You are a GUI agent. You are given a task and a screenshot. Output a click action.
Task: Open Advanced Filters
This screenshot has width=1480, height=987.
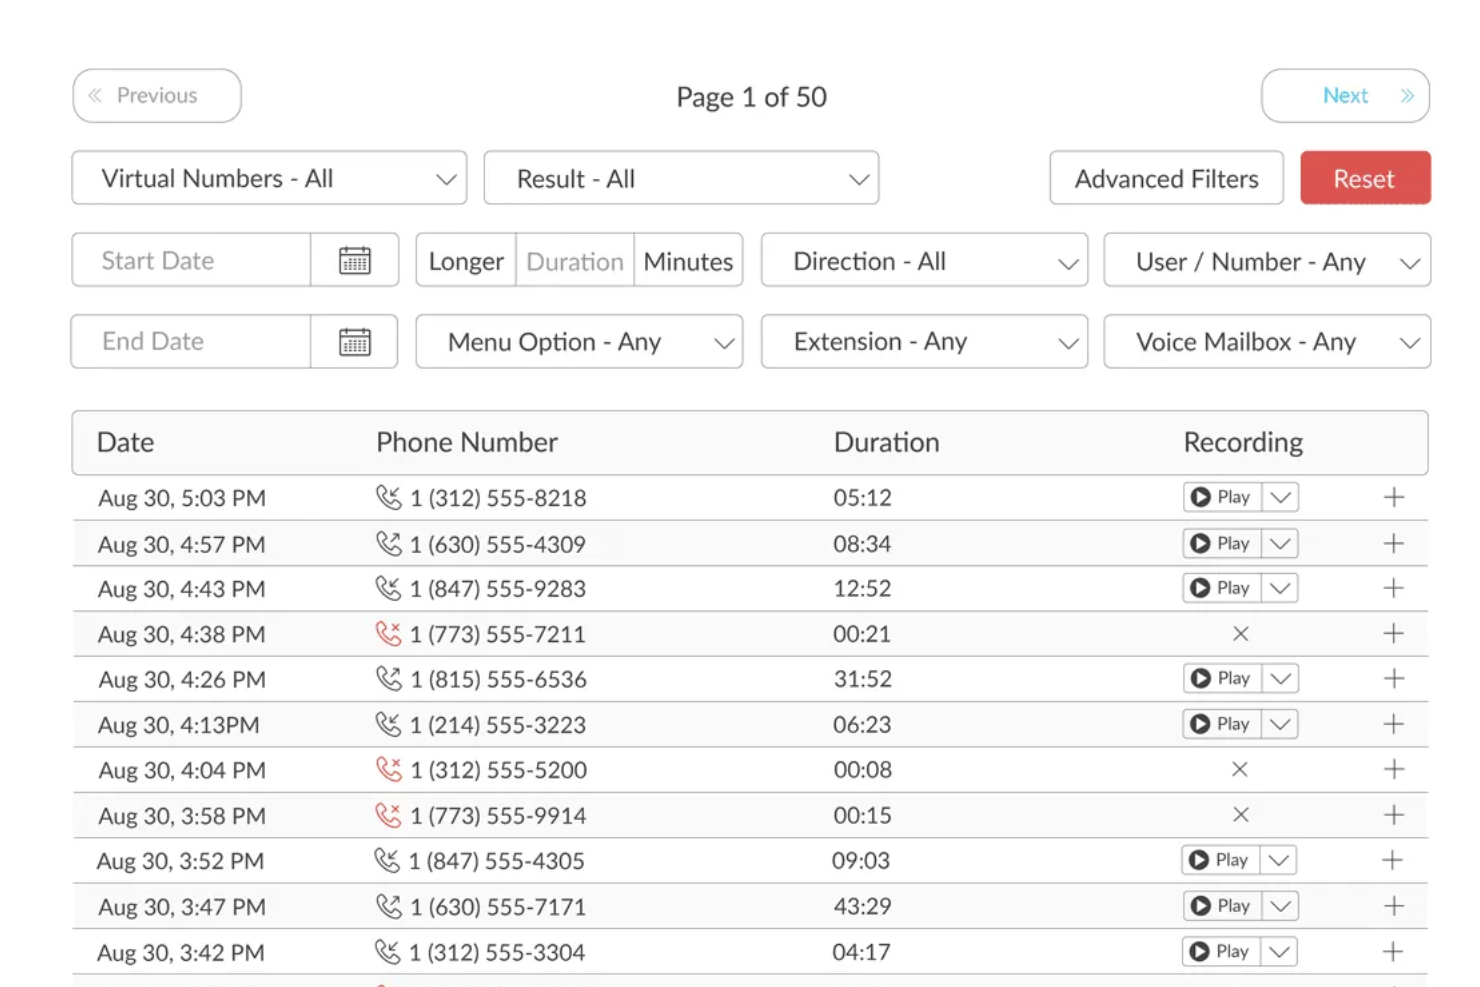point(1166,178)
